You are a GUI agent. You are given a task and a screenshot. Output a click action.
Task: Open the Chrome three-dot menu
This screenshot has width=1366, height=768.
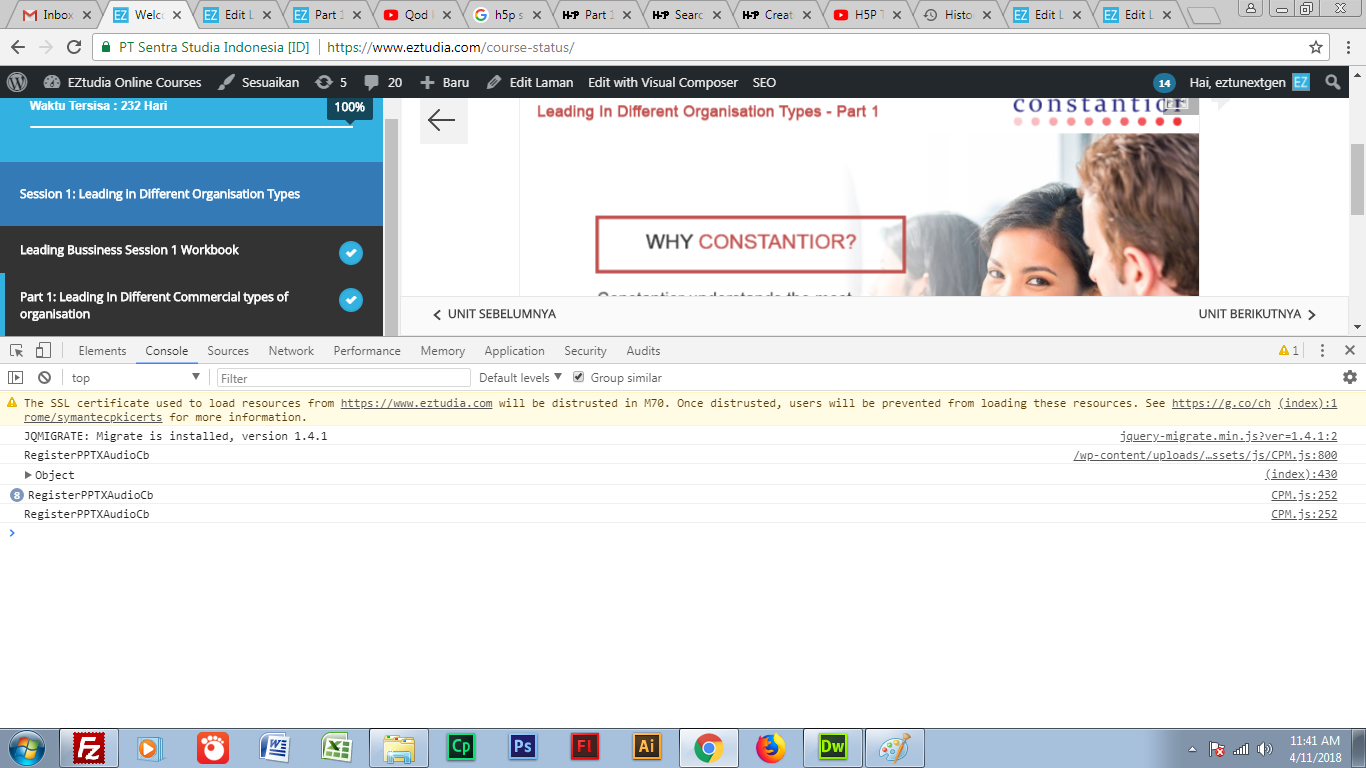click(x=1349, y=47)
